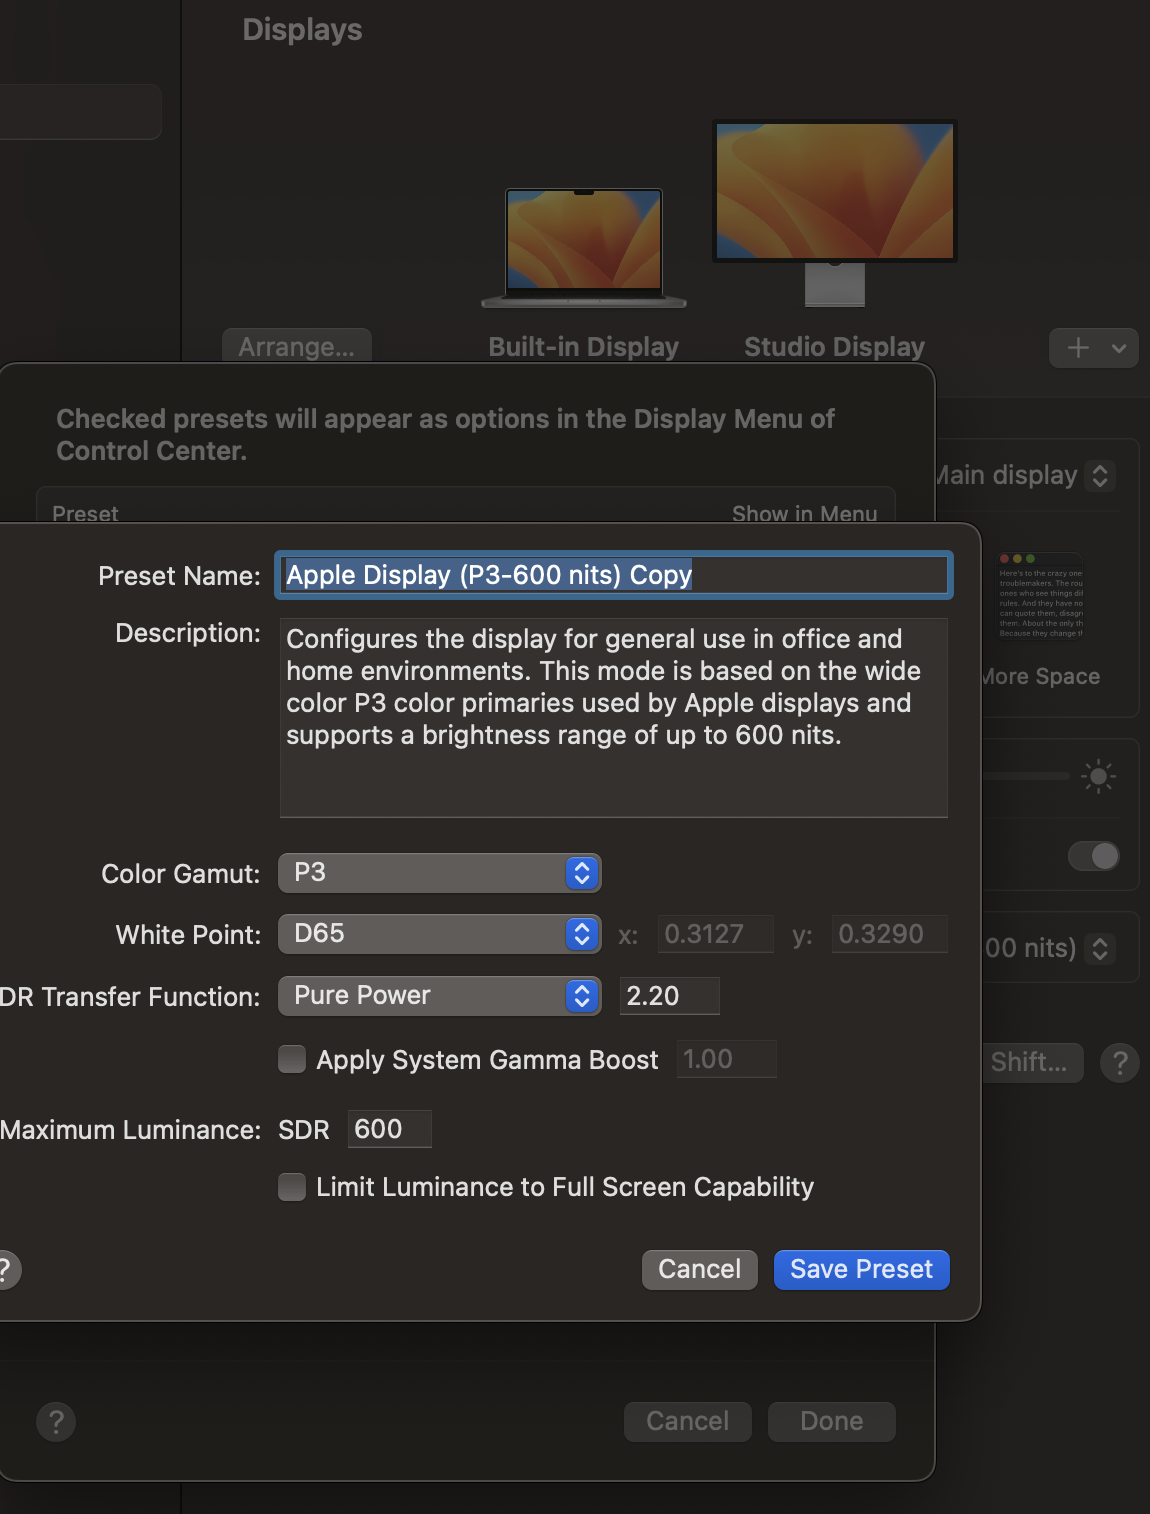Viewport: 1150px width, 1514px height.
Task: Click the Show in Menu column header
Action: point(804,513)
